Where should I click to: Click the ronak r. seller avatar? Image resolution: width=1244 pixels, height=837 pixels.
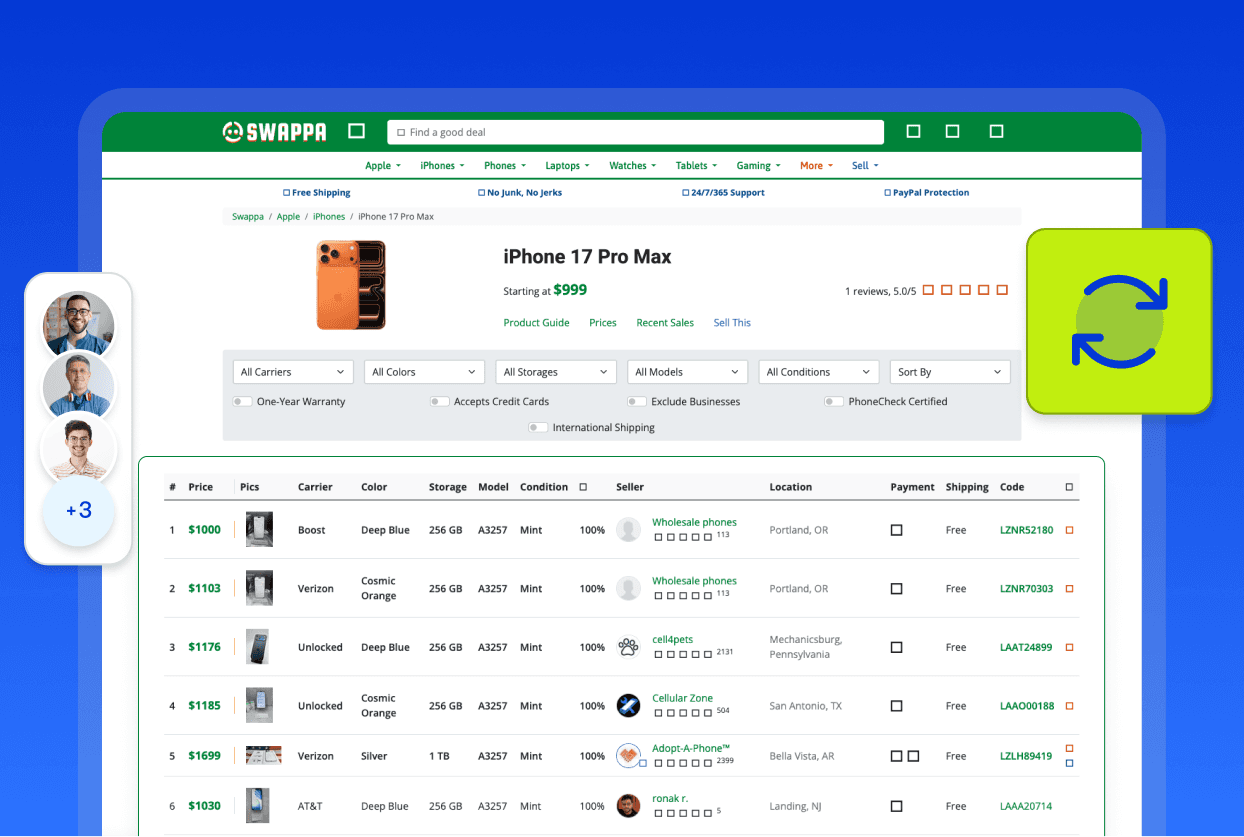[628, 805]
